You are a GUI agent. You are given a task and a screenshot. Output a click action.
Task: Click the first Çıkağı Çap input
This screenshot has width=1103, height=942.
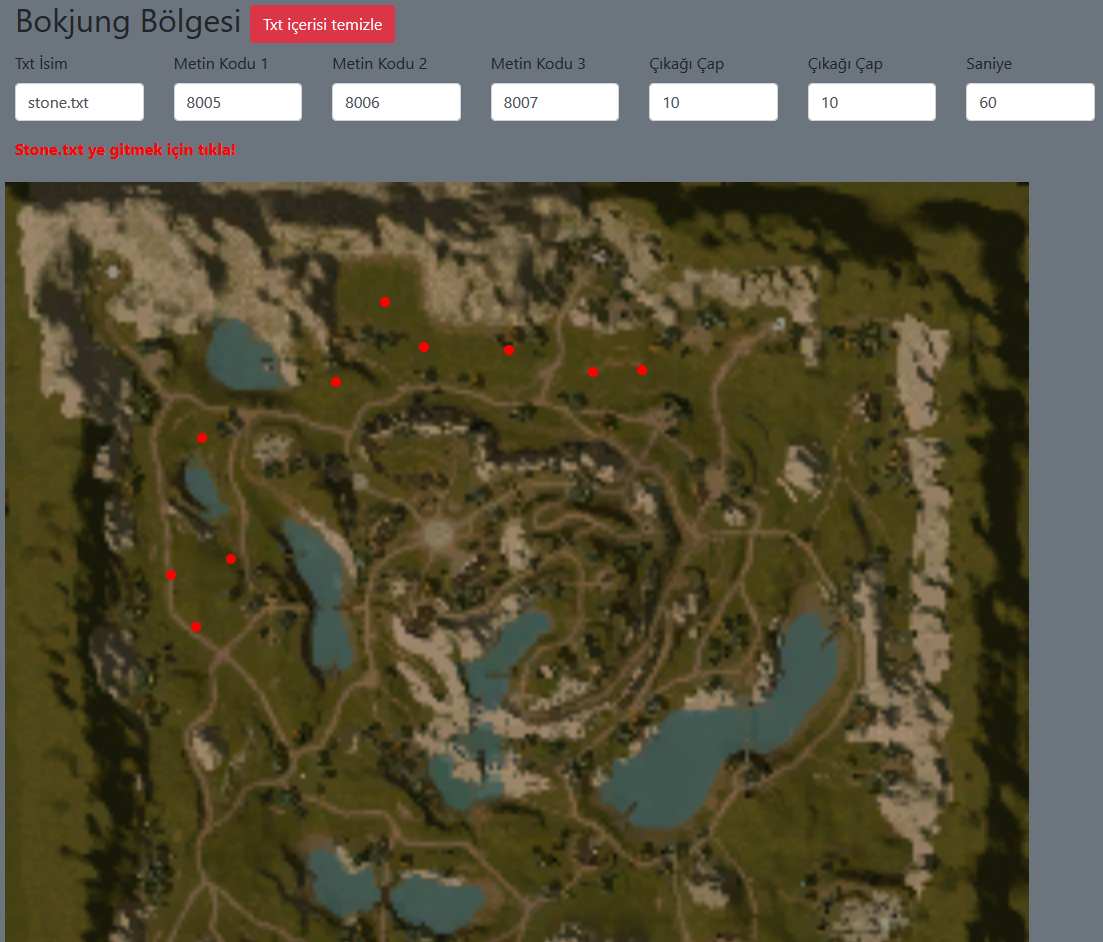[x=712, y=102]
